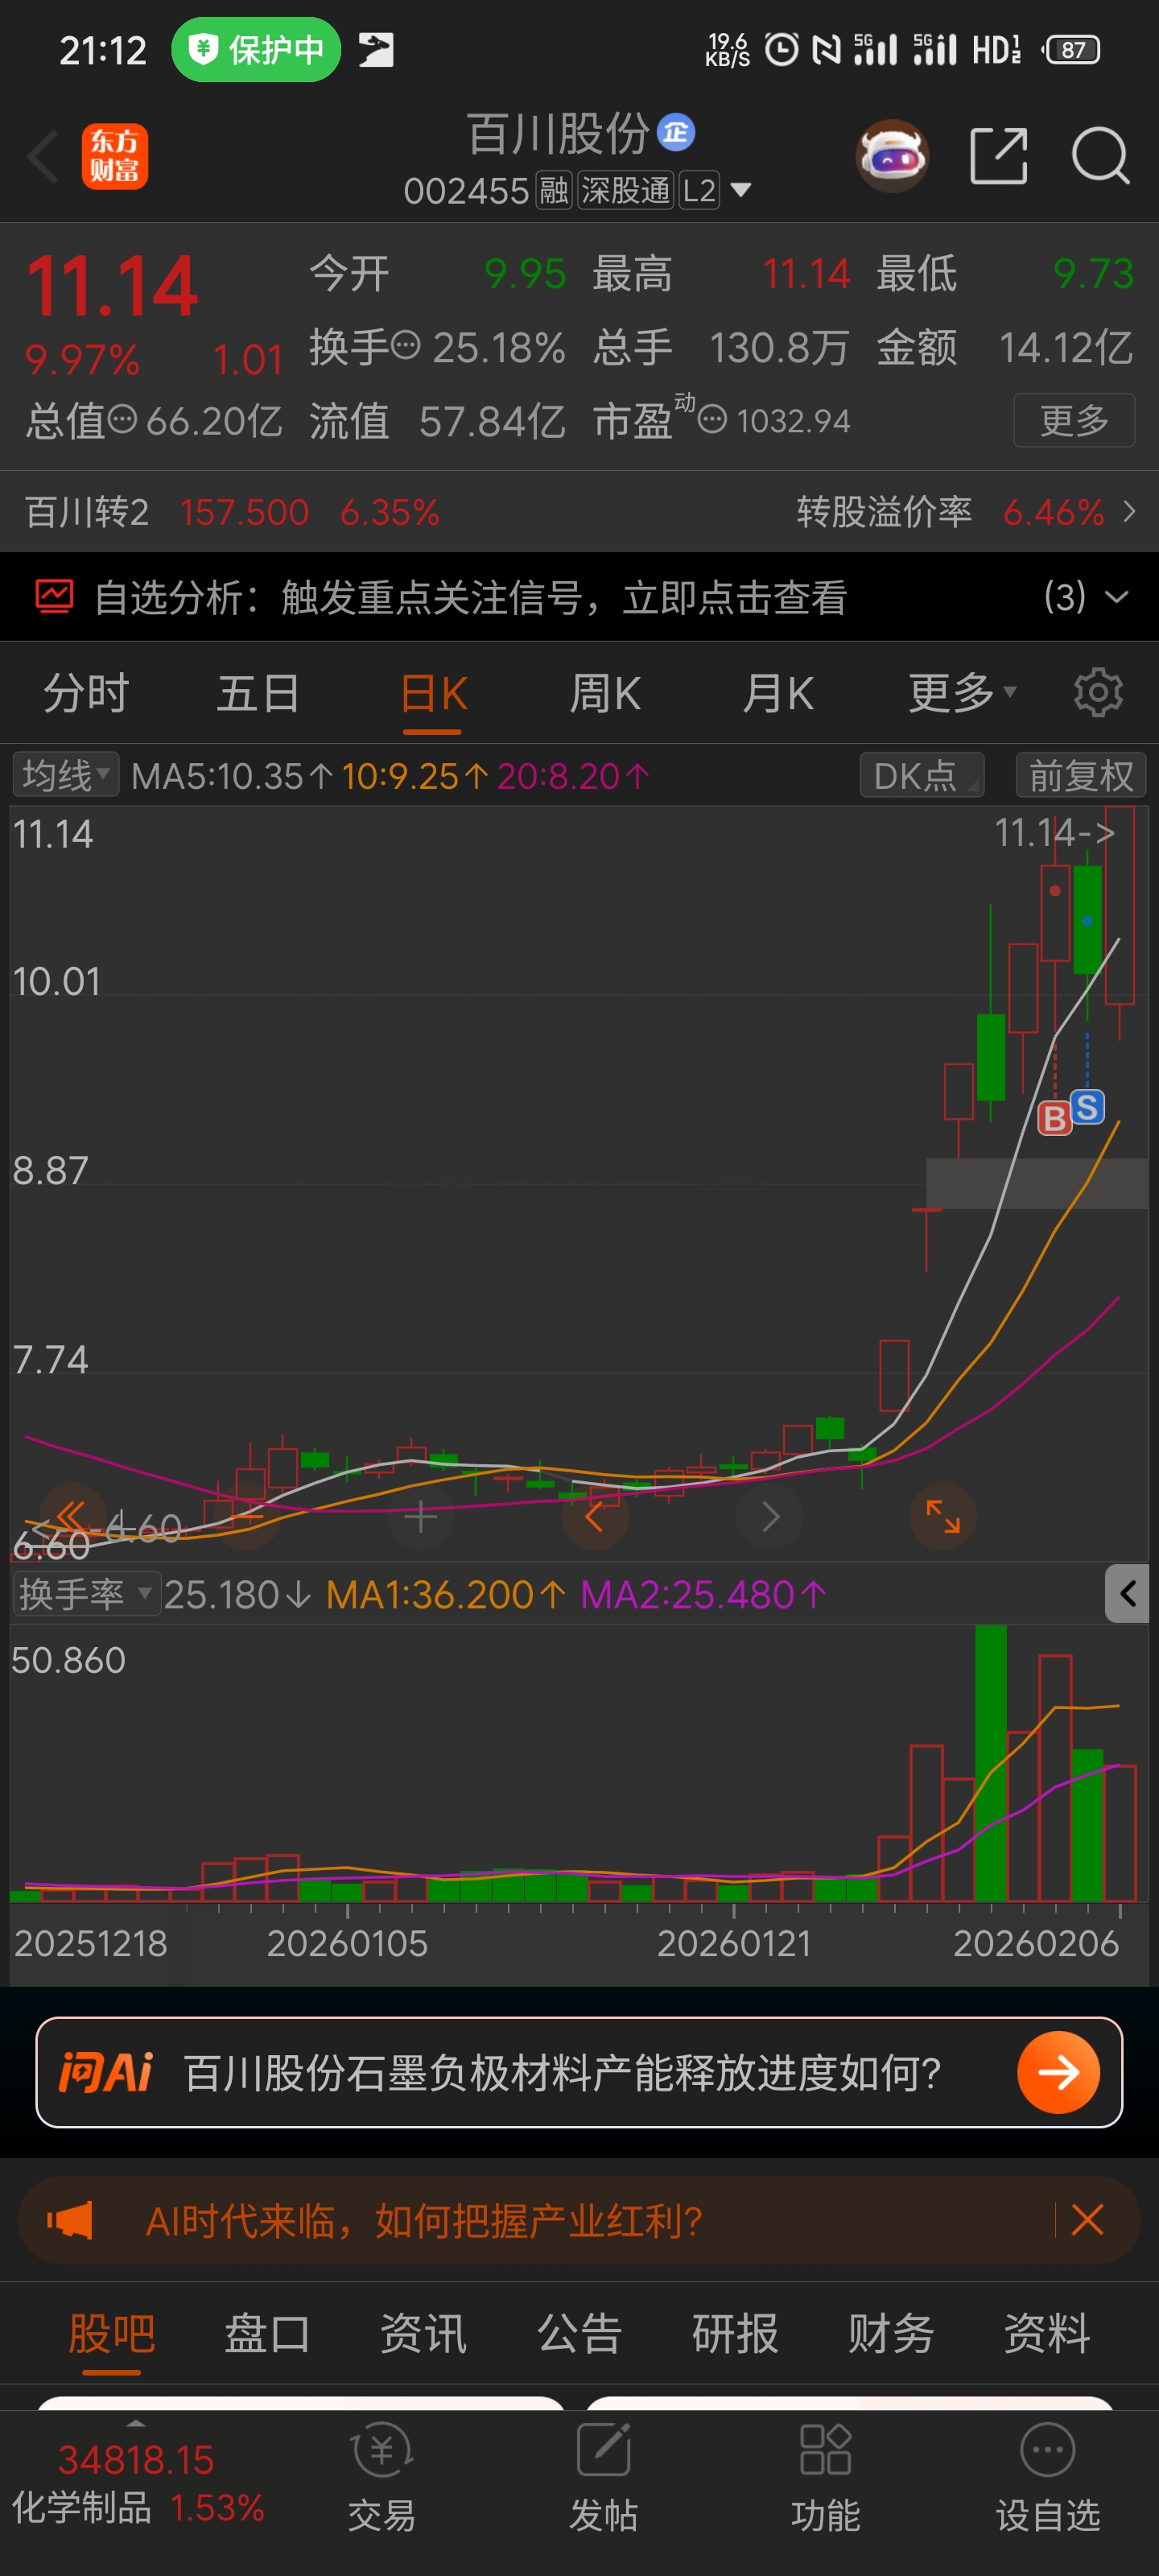Tap 更多 button in quote details

(x=1074, y=420)
